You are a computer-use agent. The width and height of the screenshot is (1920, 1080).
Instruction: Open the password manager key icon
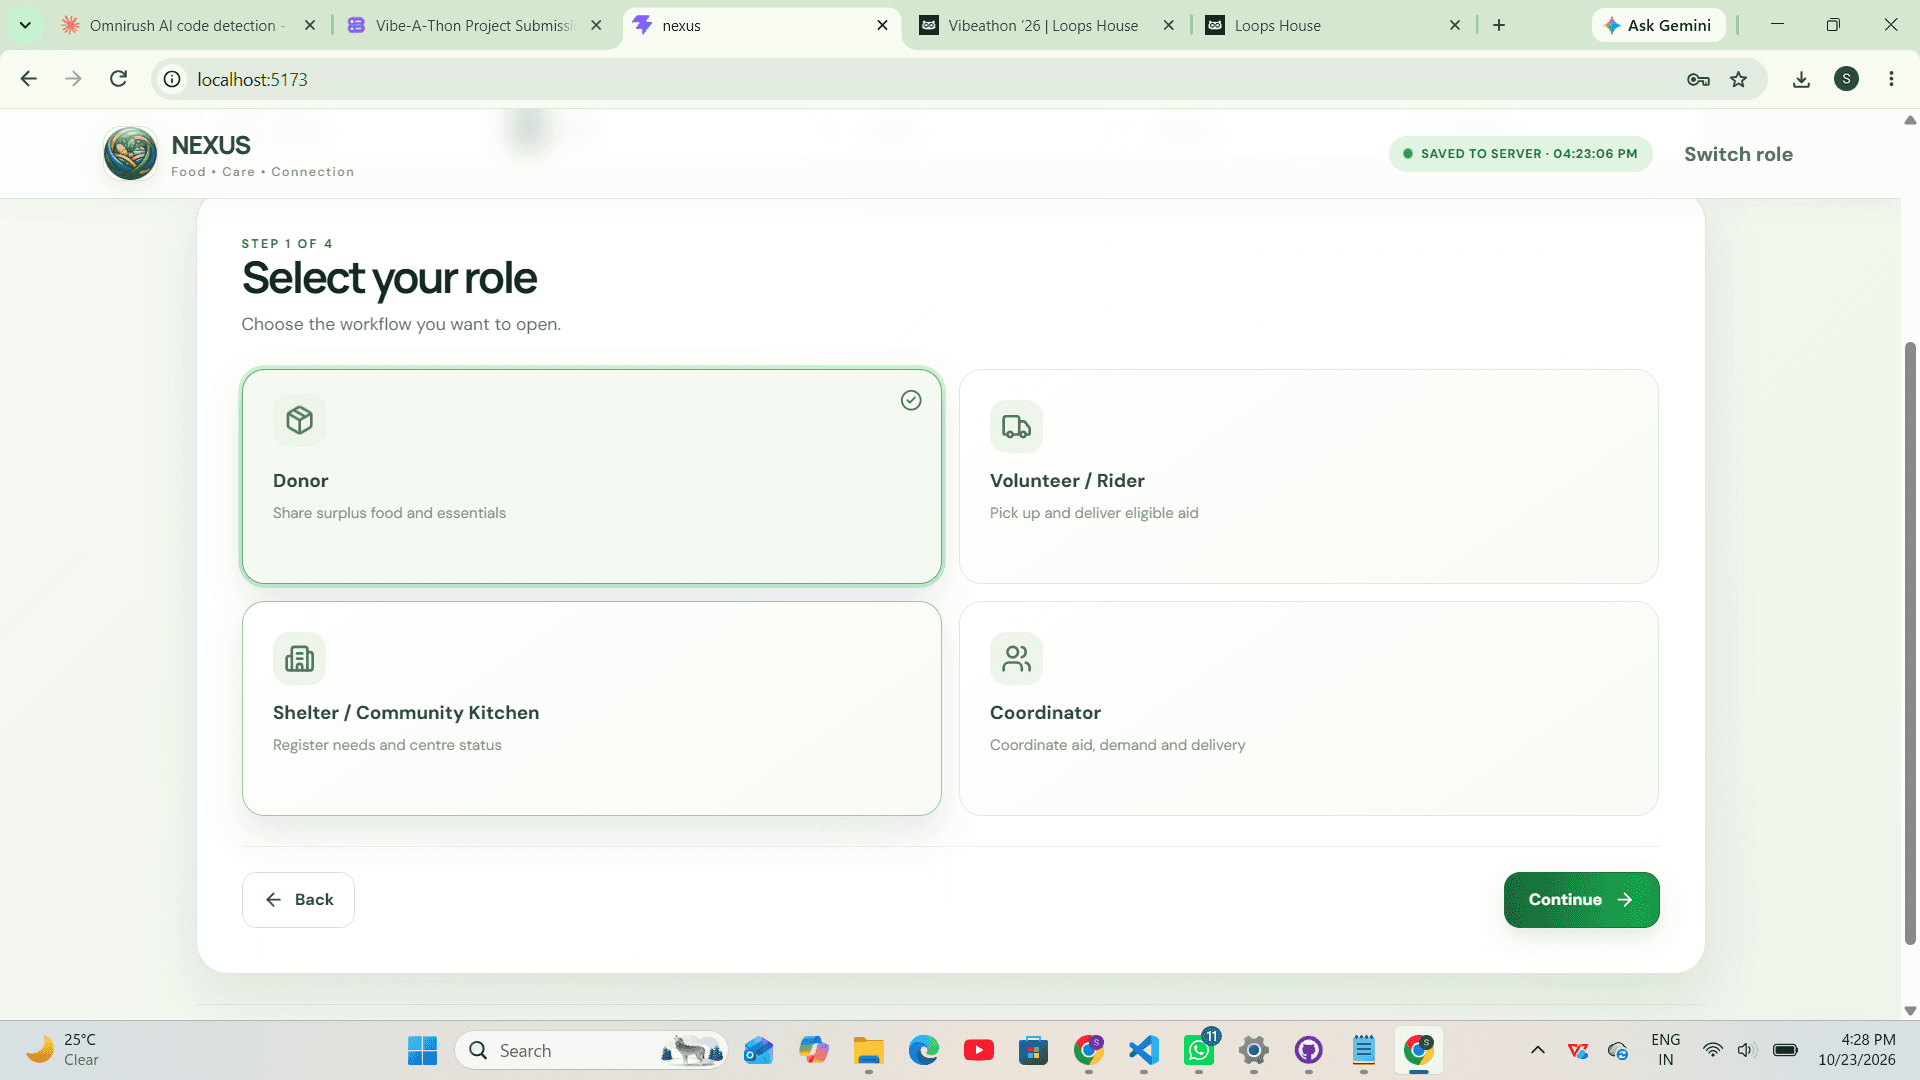[1698, 79]
